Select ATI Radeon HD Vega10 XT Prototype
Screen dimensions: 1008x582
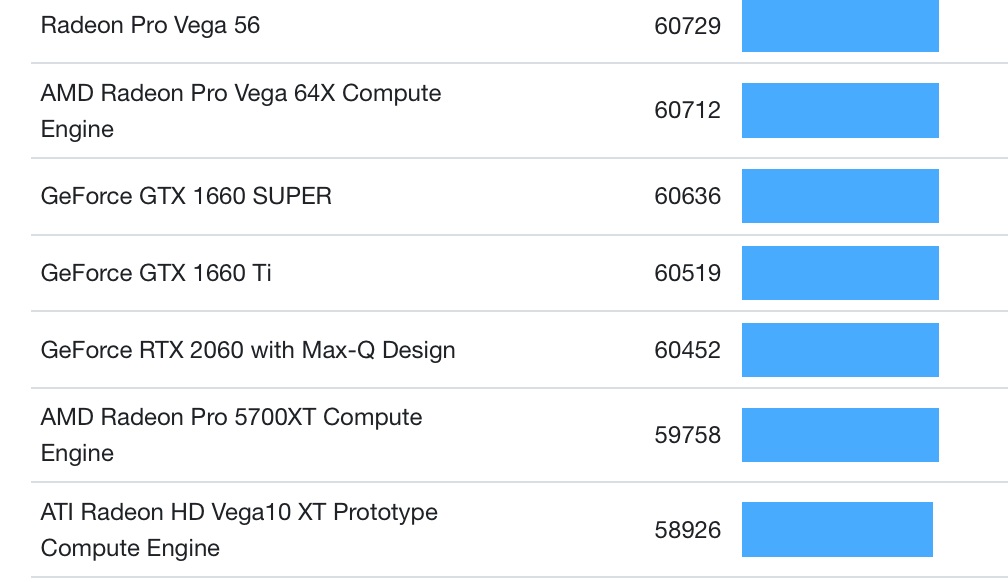(x=239, y=529)
